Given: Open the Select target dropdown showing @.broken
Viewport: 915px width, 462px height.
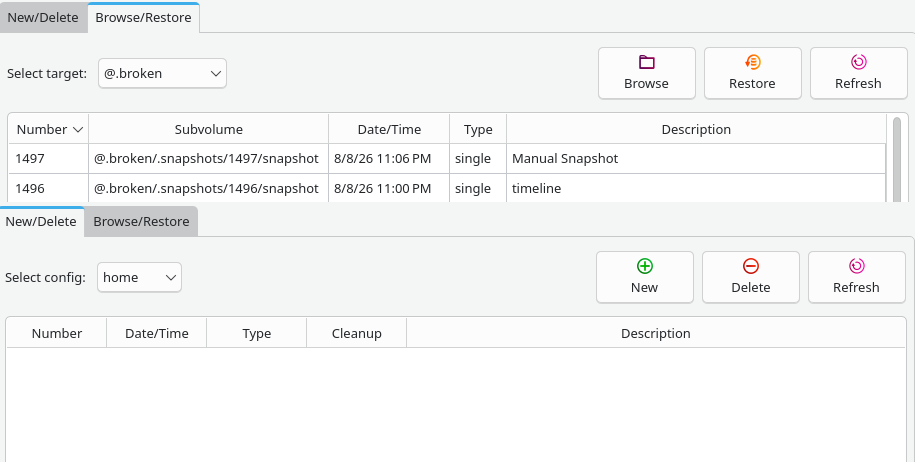Looking at the screenshot, I should [x=162, y=74].
